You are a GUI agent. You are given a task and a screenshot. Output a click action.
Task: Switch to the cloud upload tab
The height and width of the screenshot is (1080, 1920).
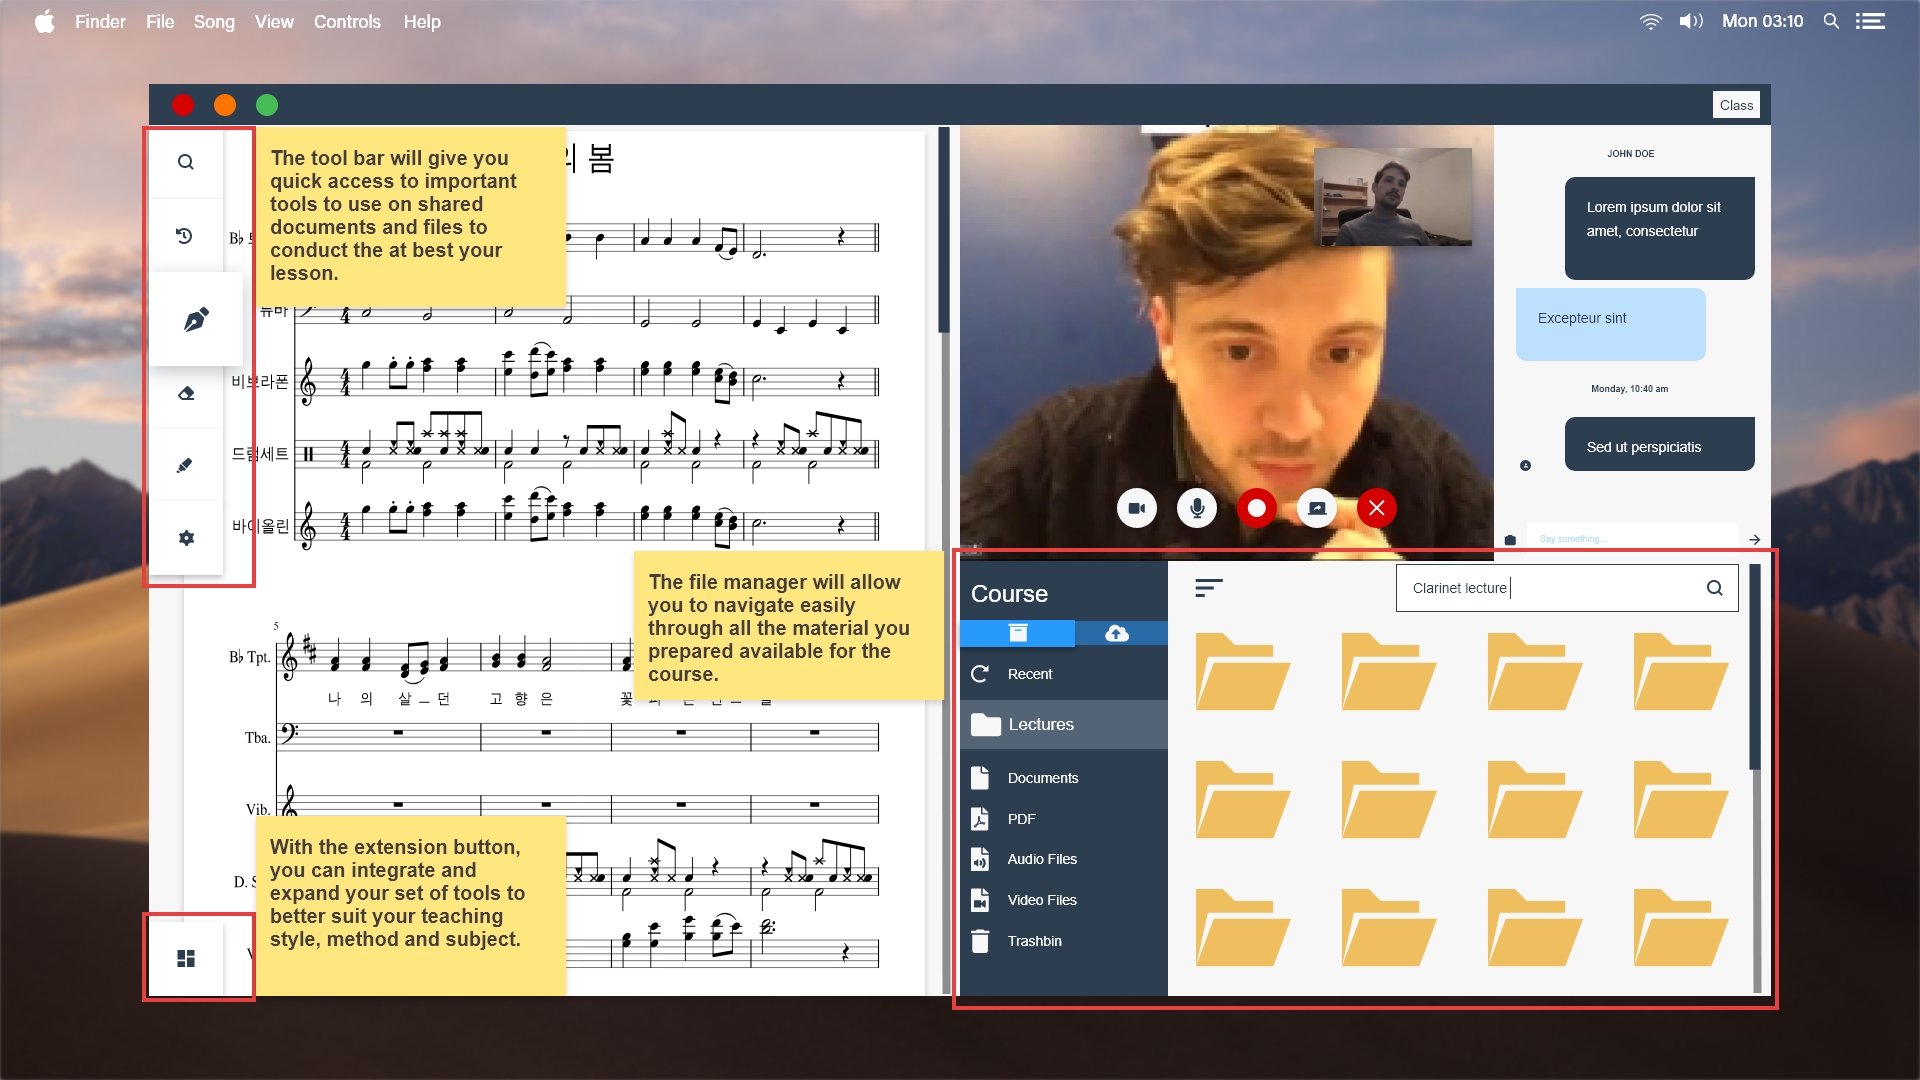point(1117,633)
